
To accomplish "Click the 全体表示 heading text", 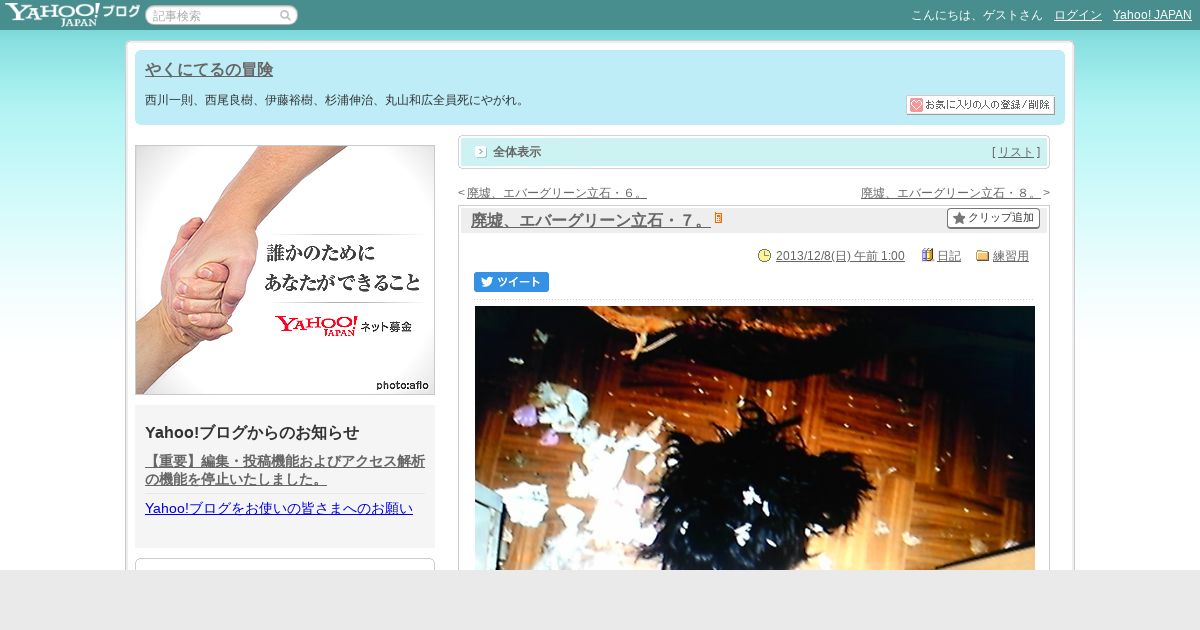I will [x=517, y=152].
